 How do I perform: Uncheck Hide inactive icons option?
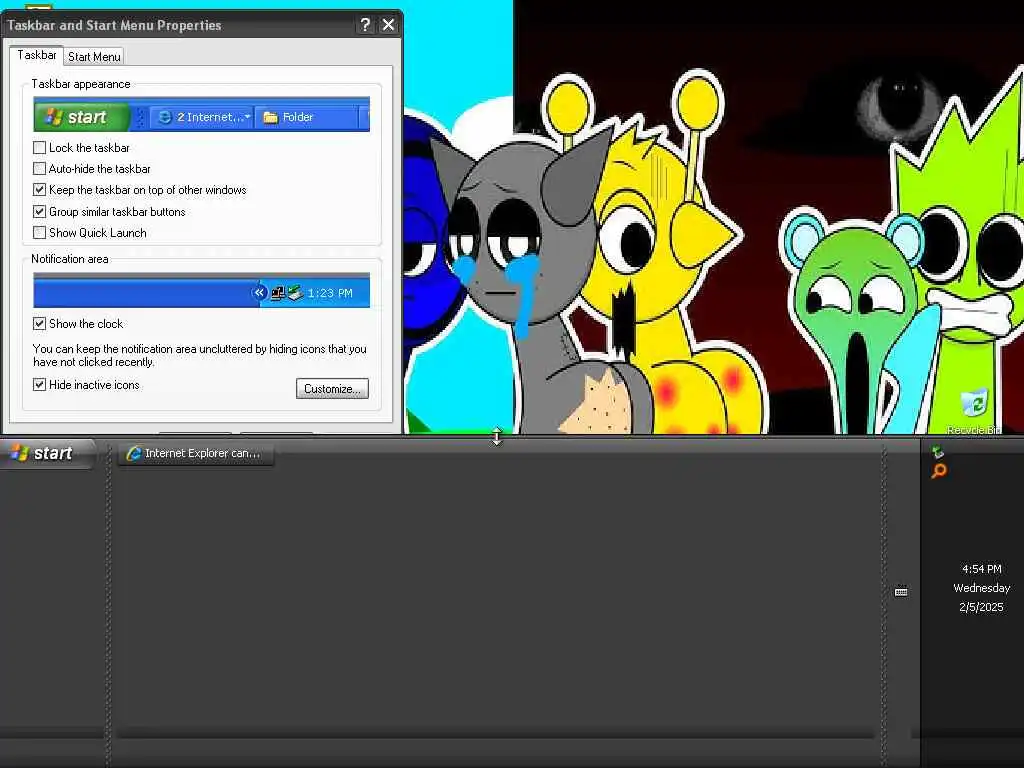pyautogui.click(x=39, y=385)
